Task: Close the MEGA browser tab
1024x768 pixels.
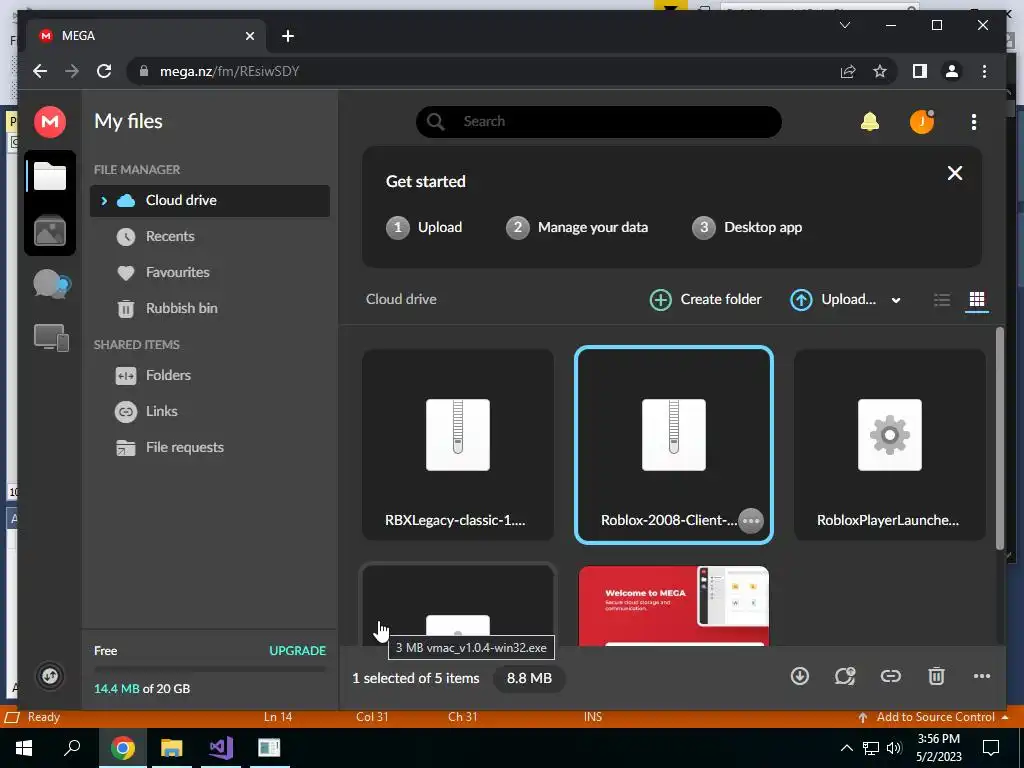Action: tap(249, 36)
